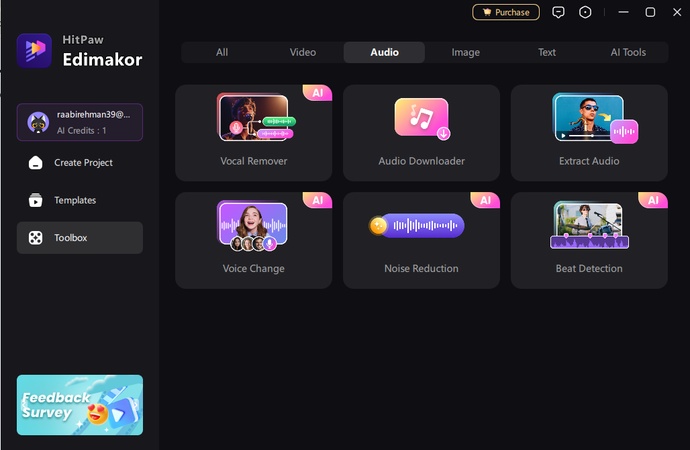Switch to the Video tab

pyautogui.click(x=303, y=52)
